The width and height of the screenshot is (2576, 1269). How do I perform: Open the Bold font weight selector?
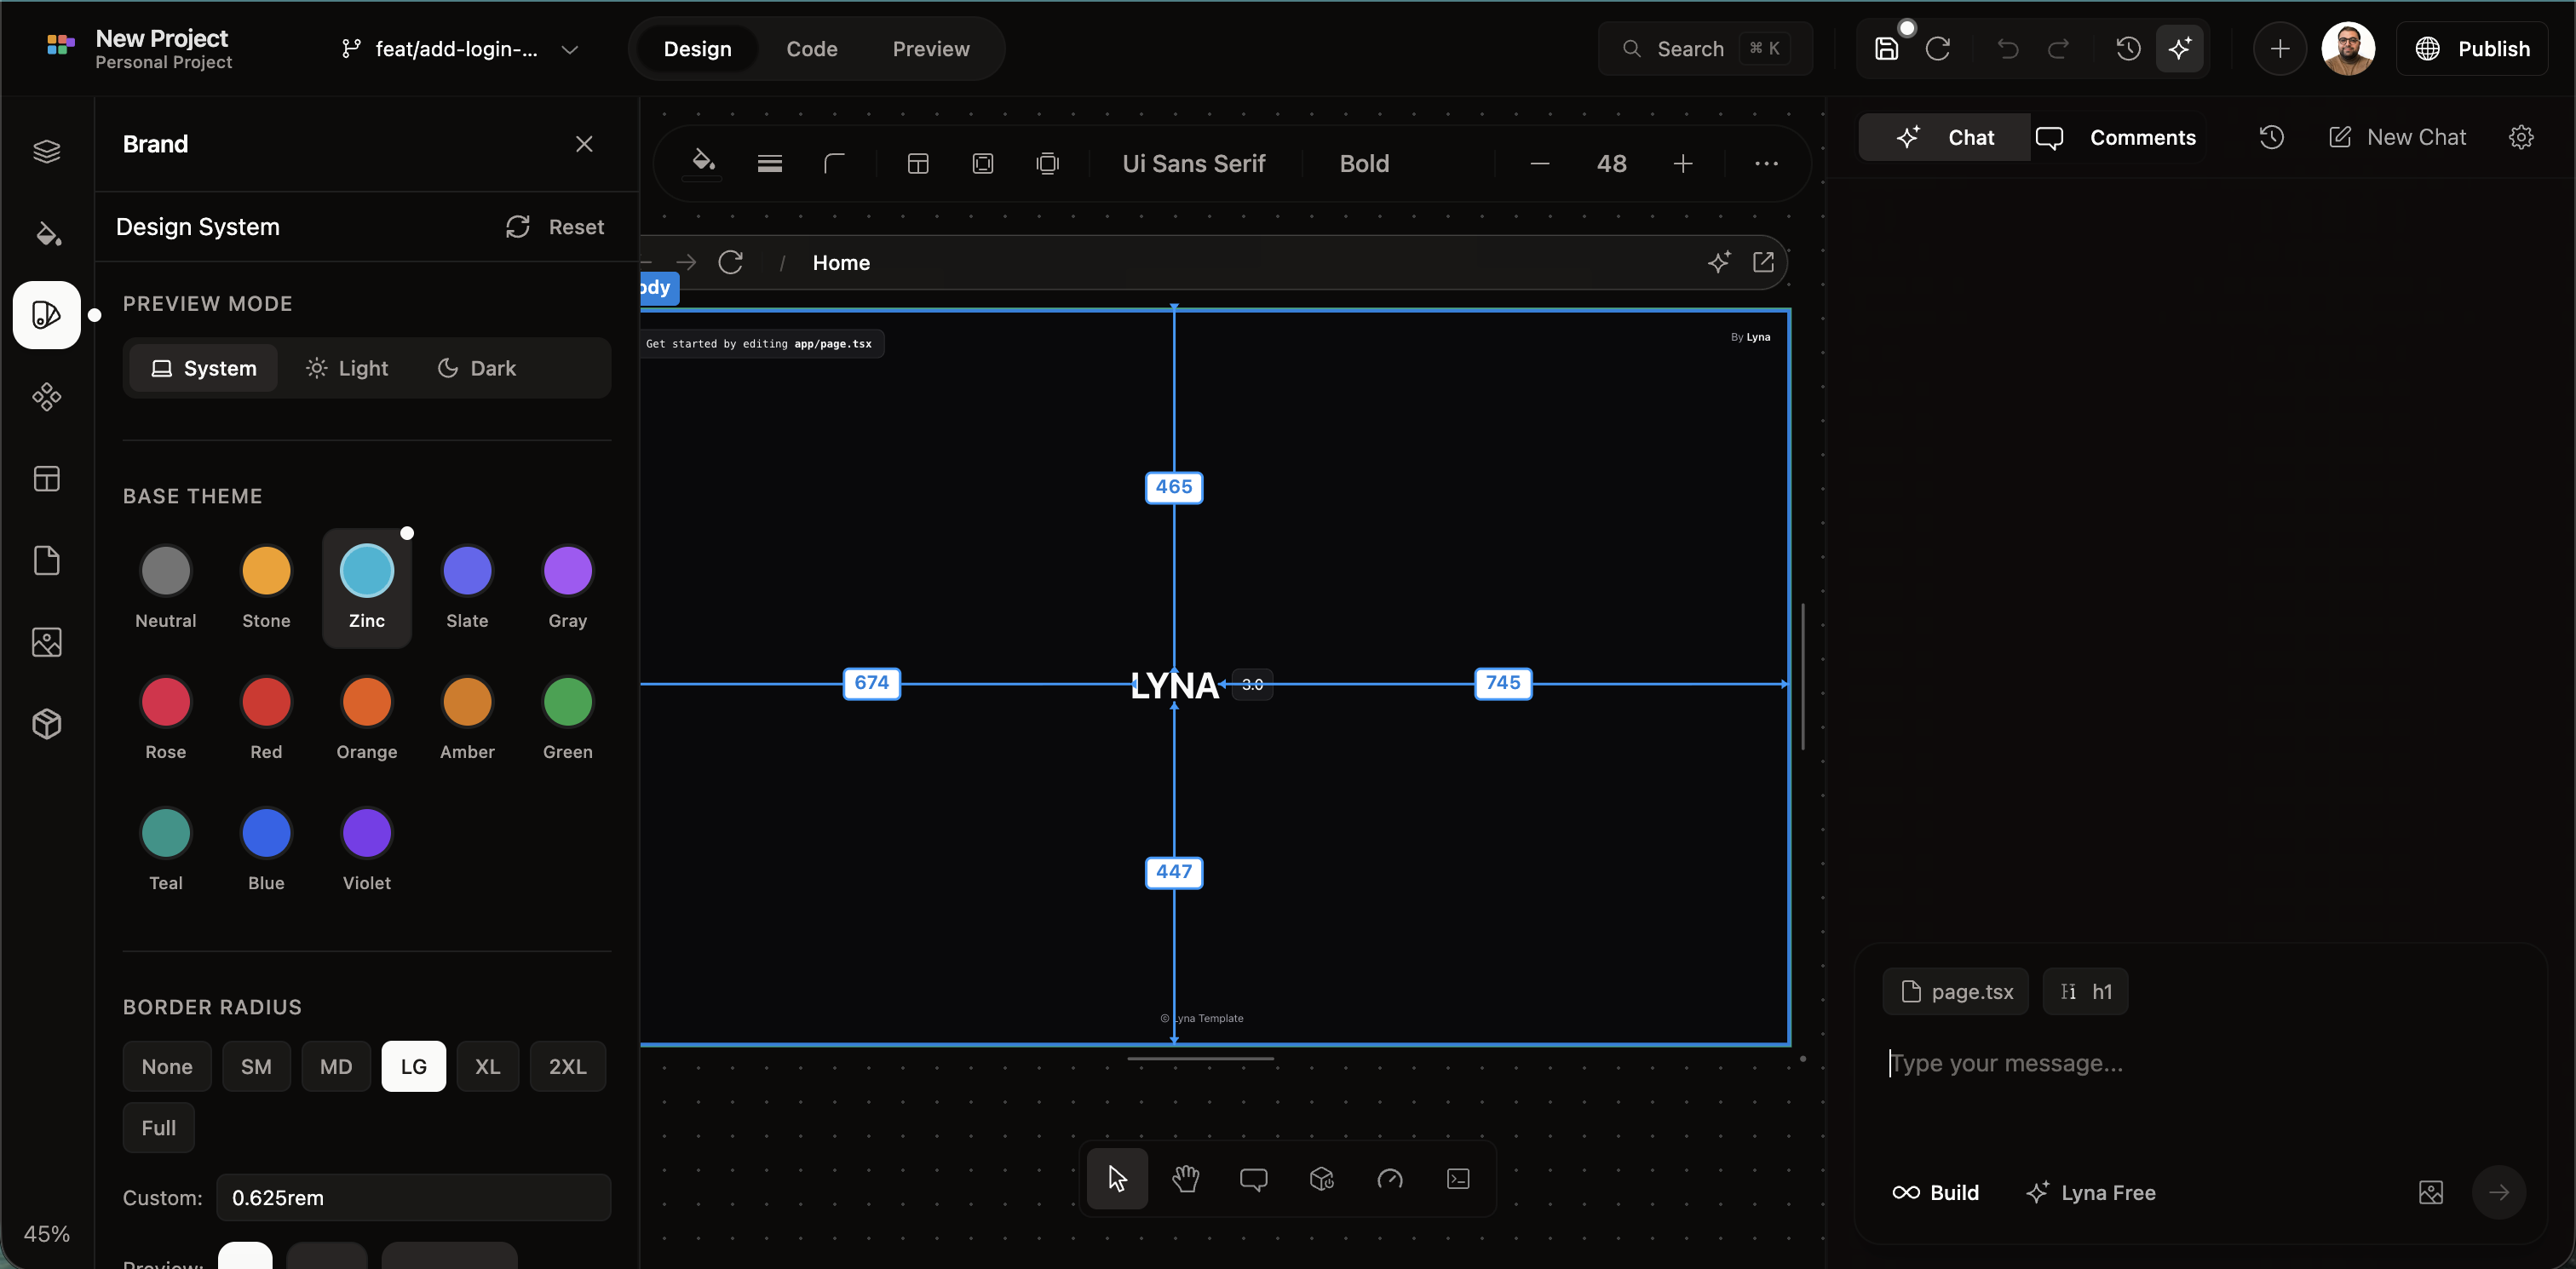click(1364, 163)
